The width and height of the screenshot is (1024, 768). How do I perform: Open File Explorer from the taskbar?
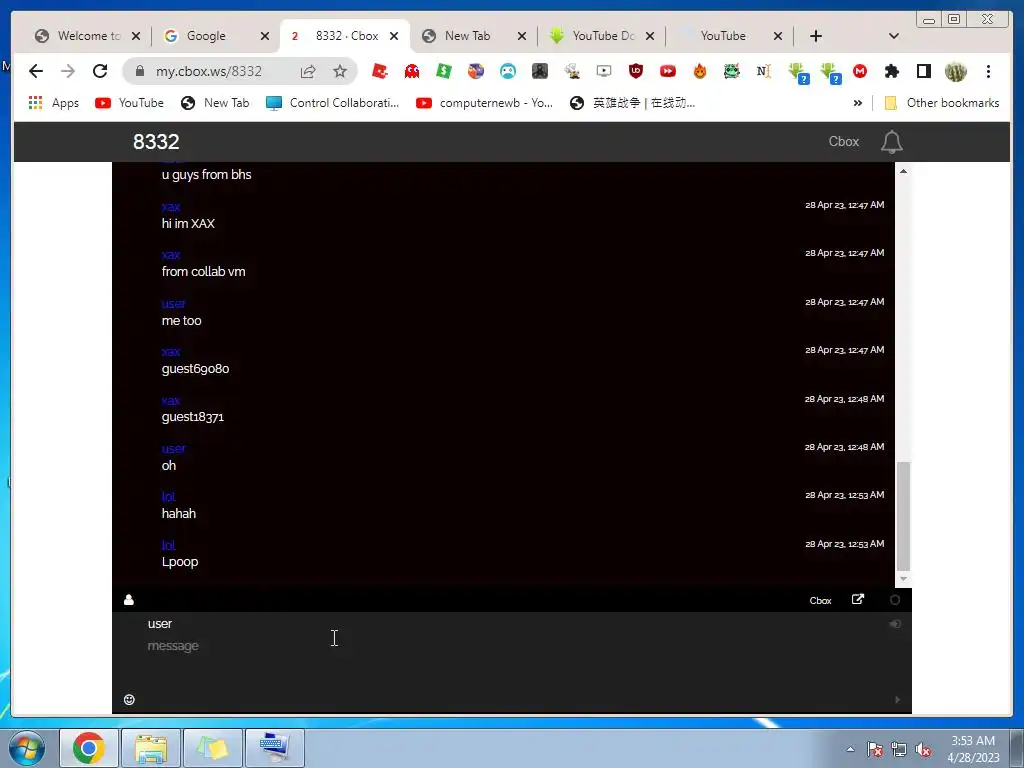tap(151, 748)
